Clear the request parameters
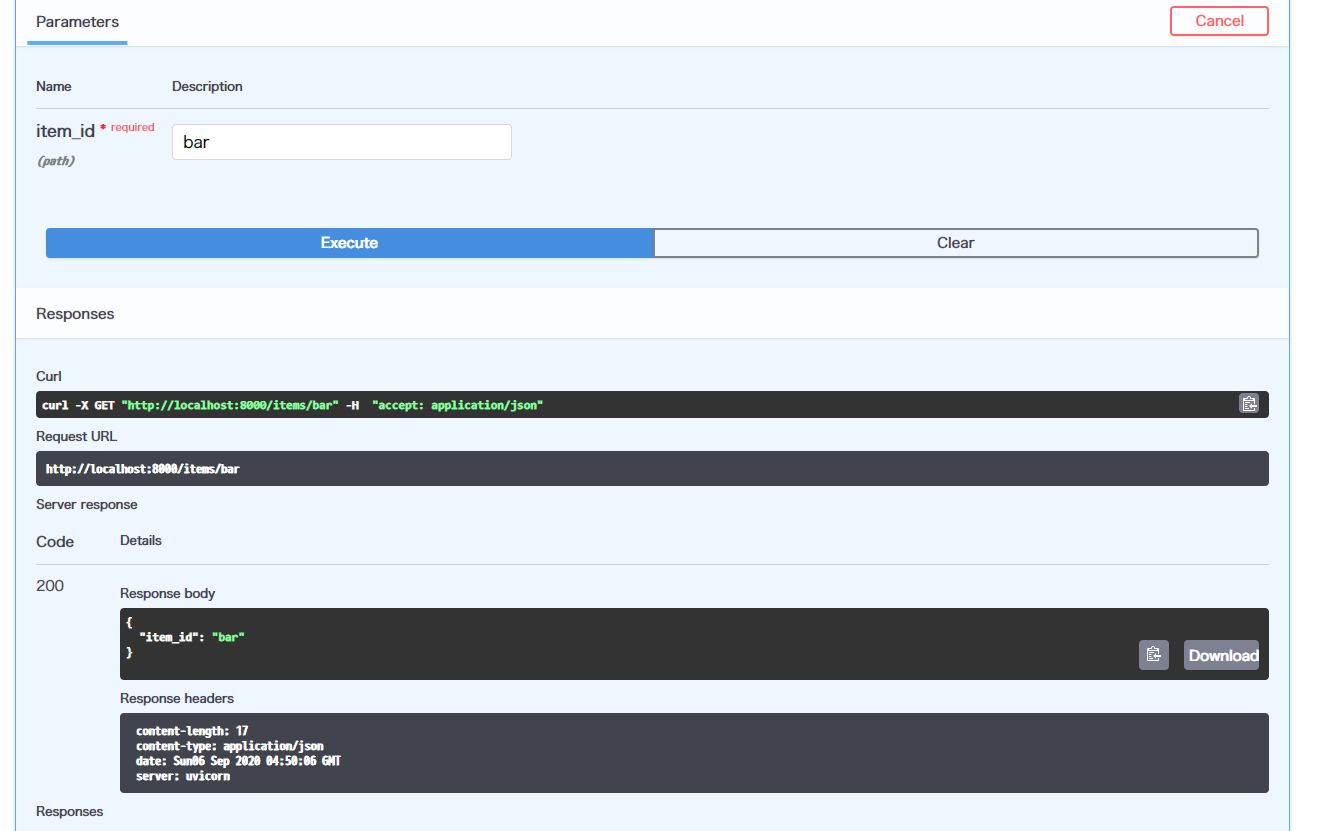Image resolution: width=1317 pixels, height=831 pixels. point(956,242)
